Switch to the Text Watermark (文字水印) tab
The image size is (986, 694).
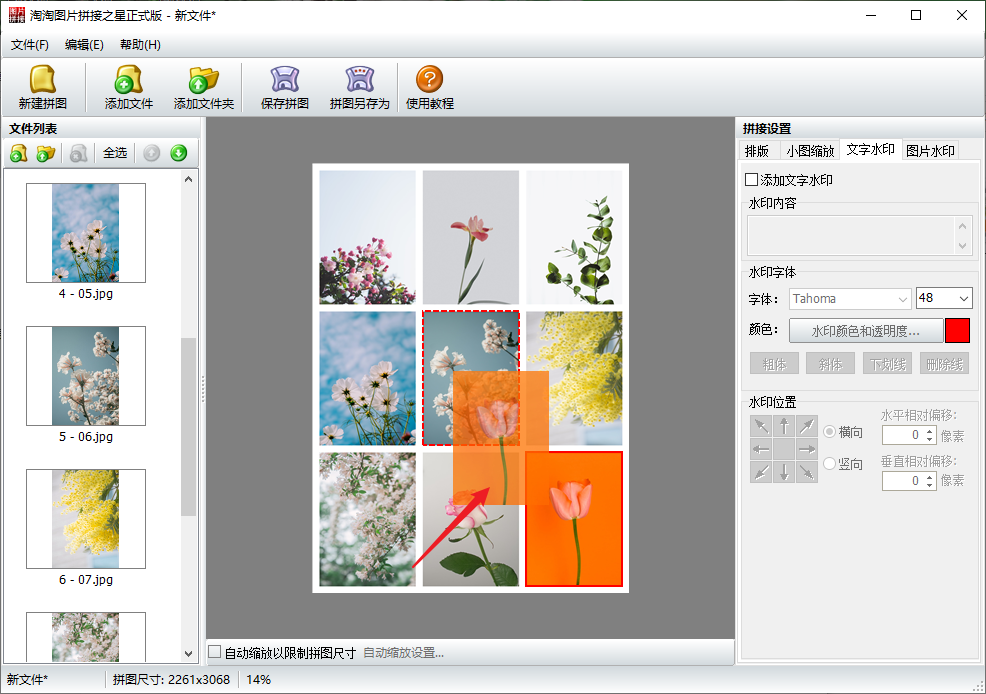[x=870, y=149]
